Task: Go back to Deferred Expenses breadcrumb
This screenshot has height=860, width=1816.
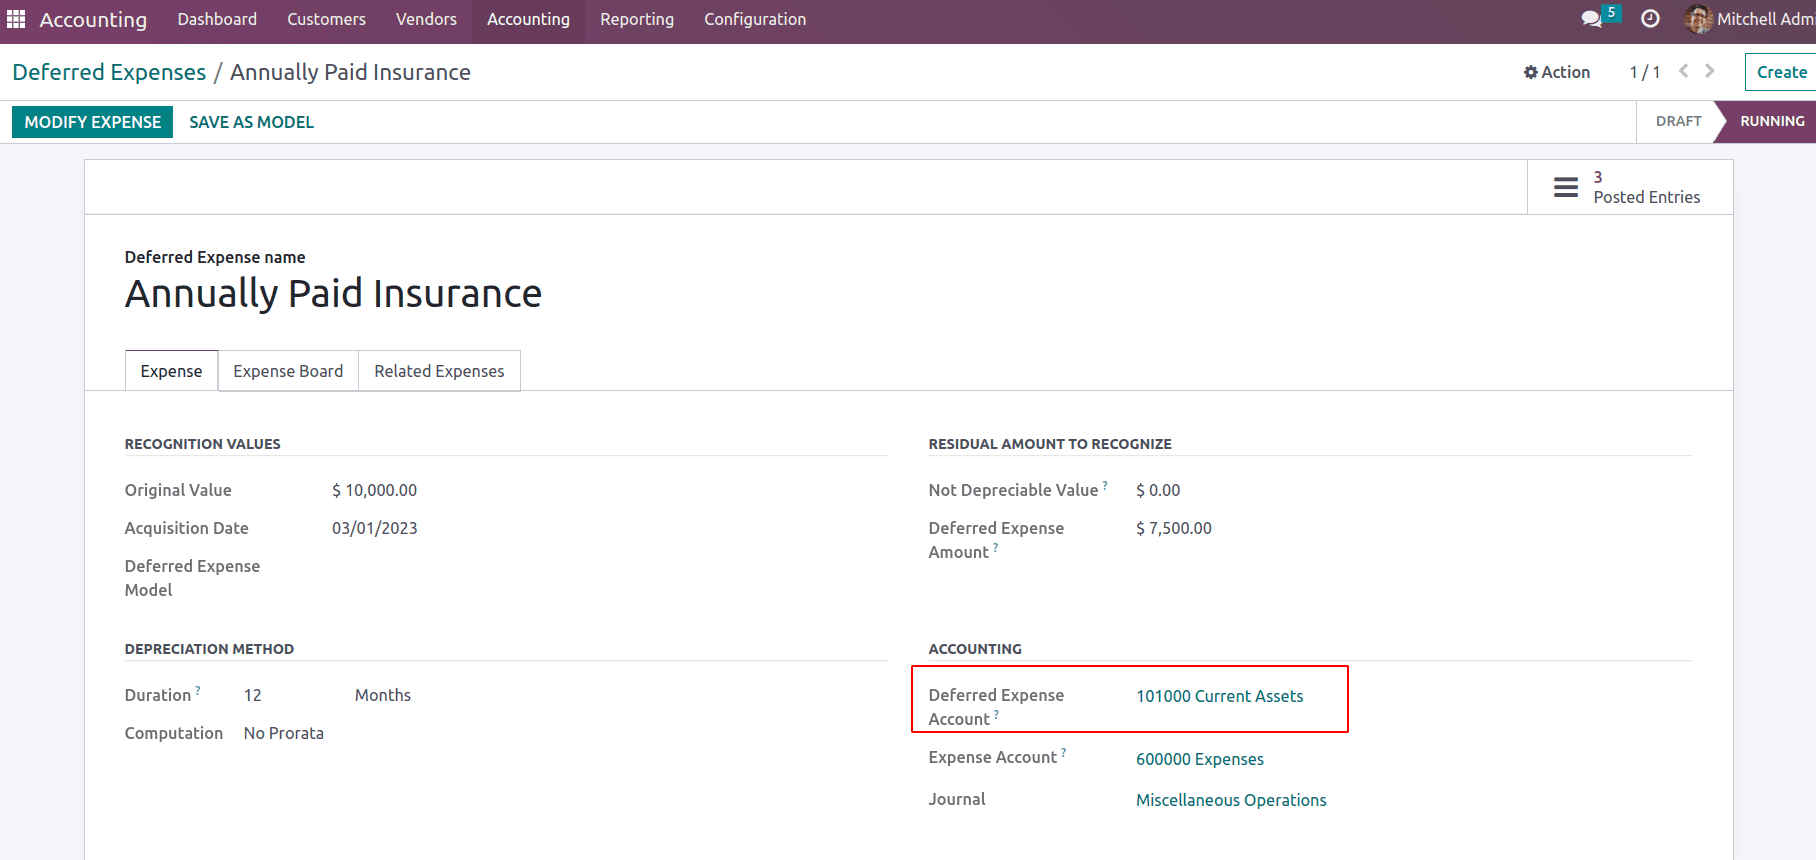Action: [109, 72]
